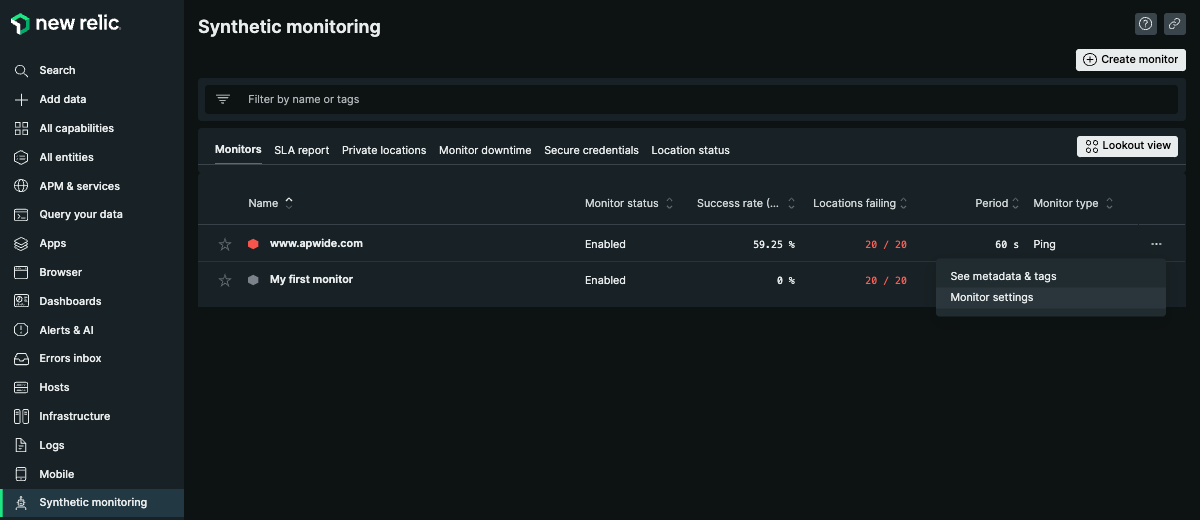
Task: Sort by Locations failing column
Action: coord(904,204)
